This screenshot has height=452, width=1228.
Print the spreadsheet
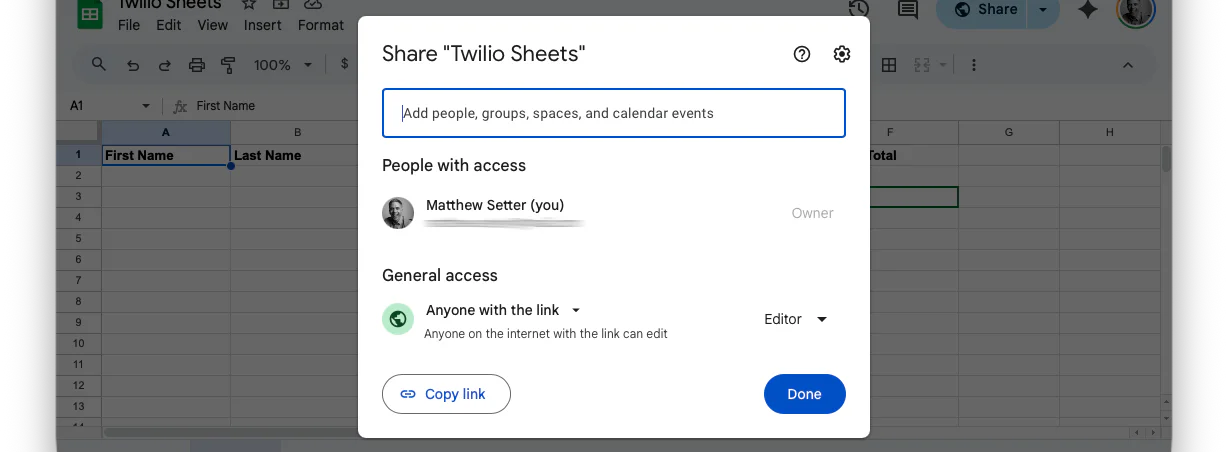197,65
